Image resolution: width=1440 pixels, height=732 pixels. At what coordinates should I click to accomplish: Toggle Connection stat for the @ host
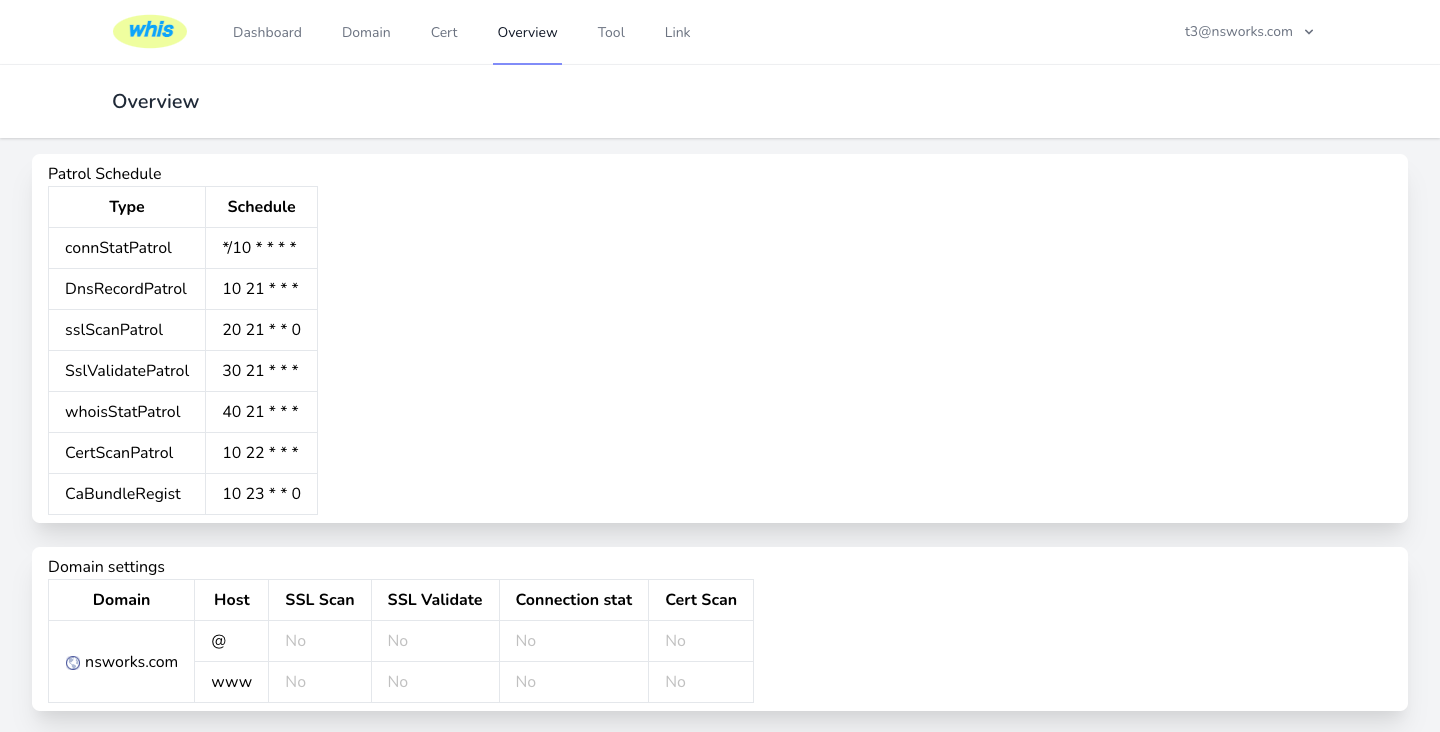[x=526, y=641]
